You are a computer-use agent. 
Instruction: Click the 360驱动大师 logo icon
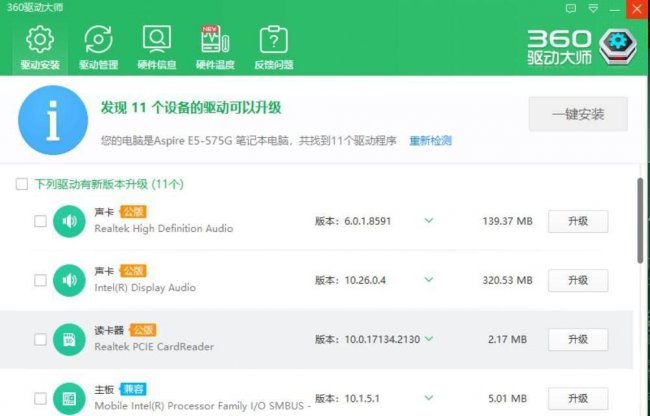point(618,46)
